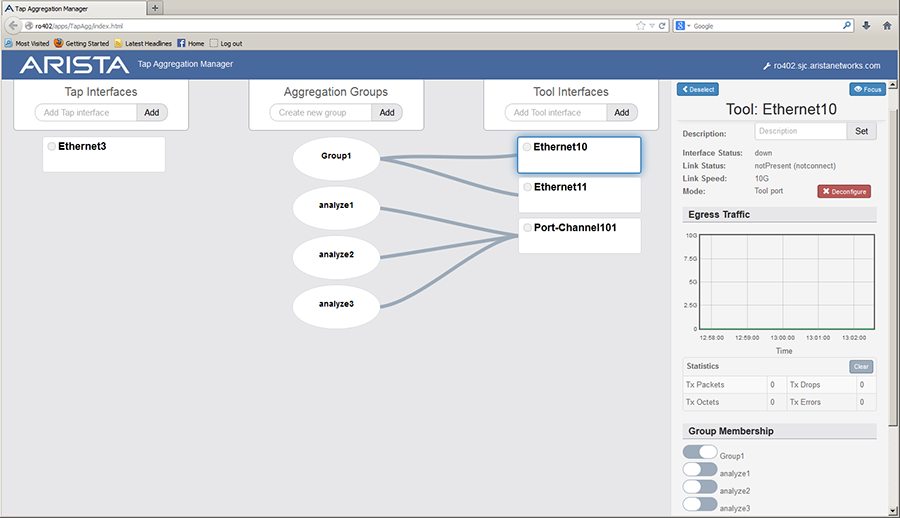The width and height of the screenshot is (900, 518).
Task: Click the Port-Channel101 tool interface label
Action: 575,227
